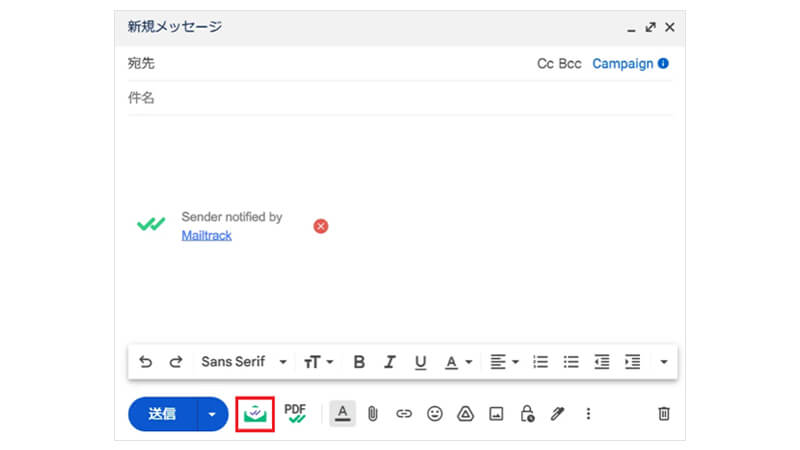Open the Mailtrack link
The height and width of the screenshot is (450, 800).
coord(207,236)
